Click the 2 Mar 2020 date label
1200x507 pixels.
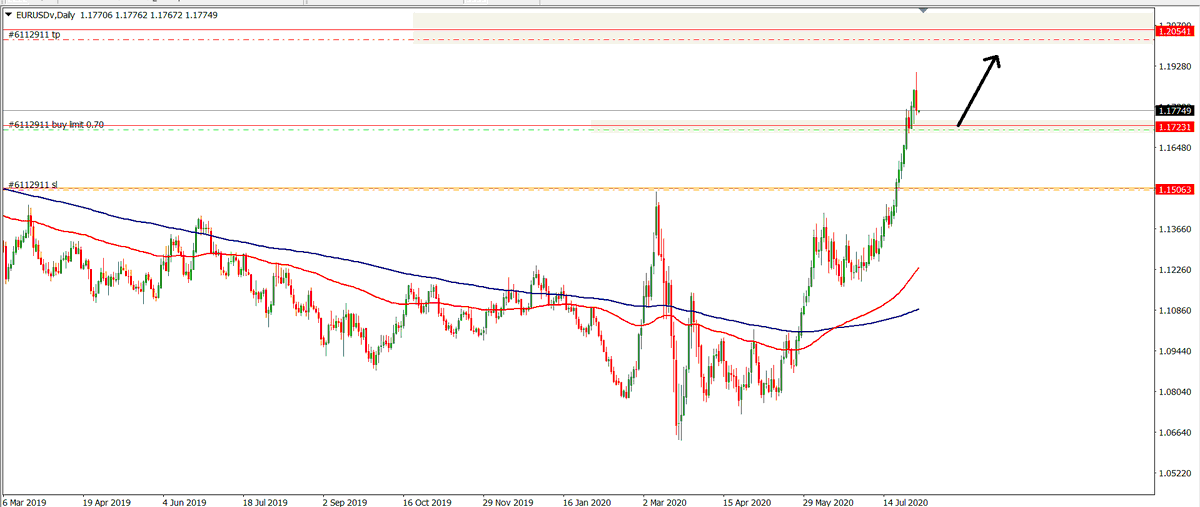[667, 501]
